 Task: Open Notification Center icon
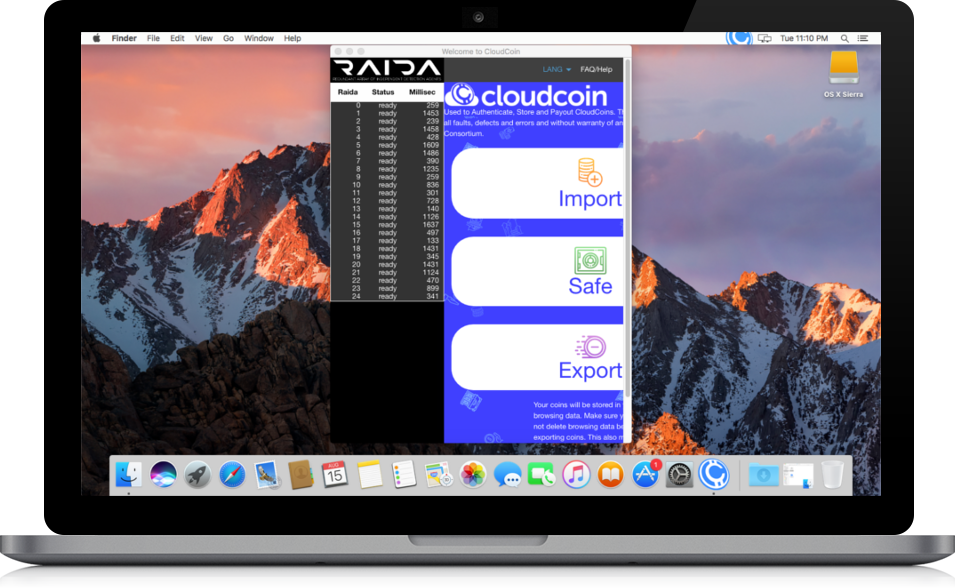[863, 38]
